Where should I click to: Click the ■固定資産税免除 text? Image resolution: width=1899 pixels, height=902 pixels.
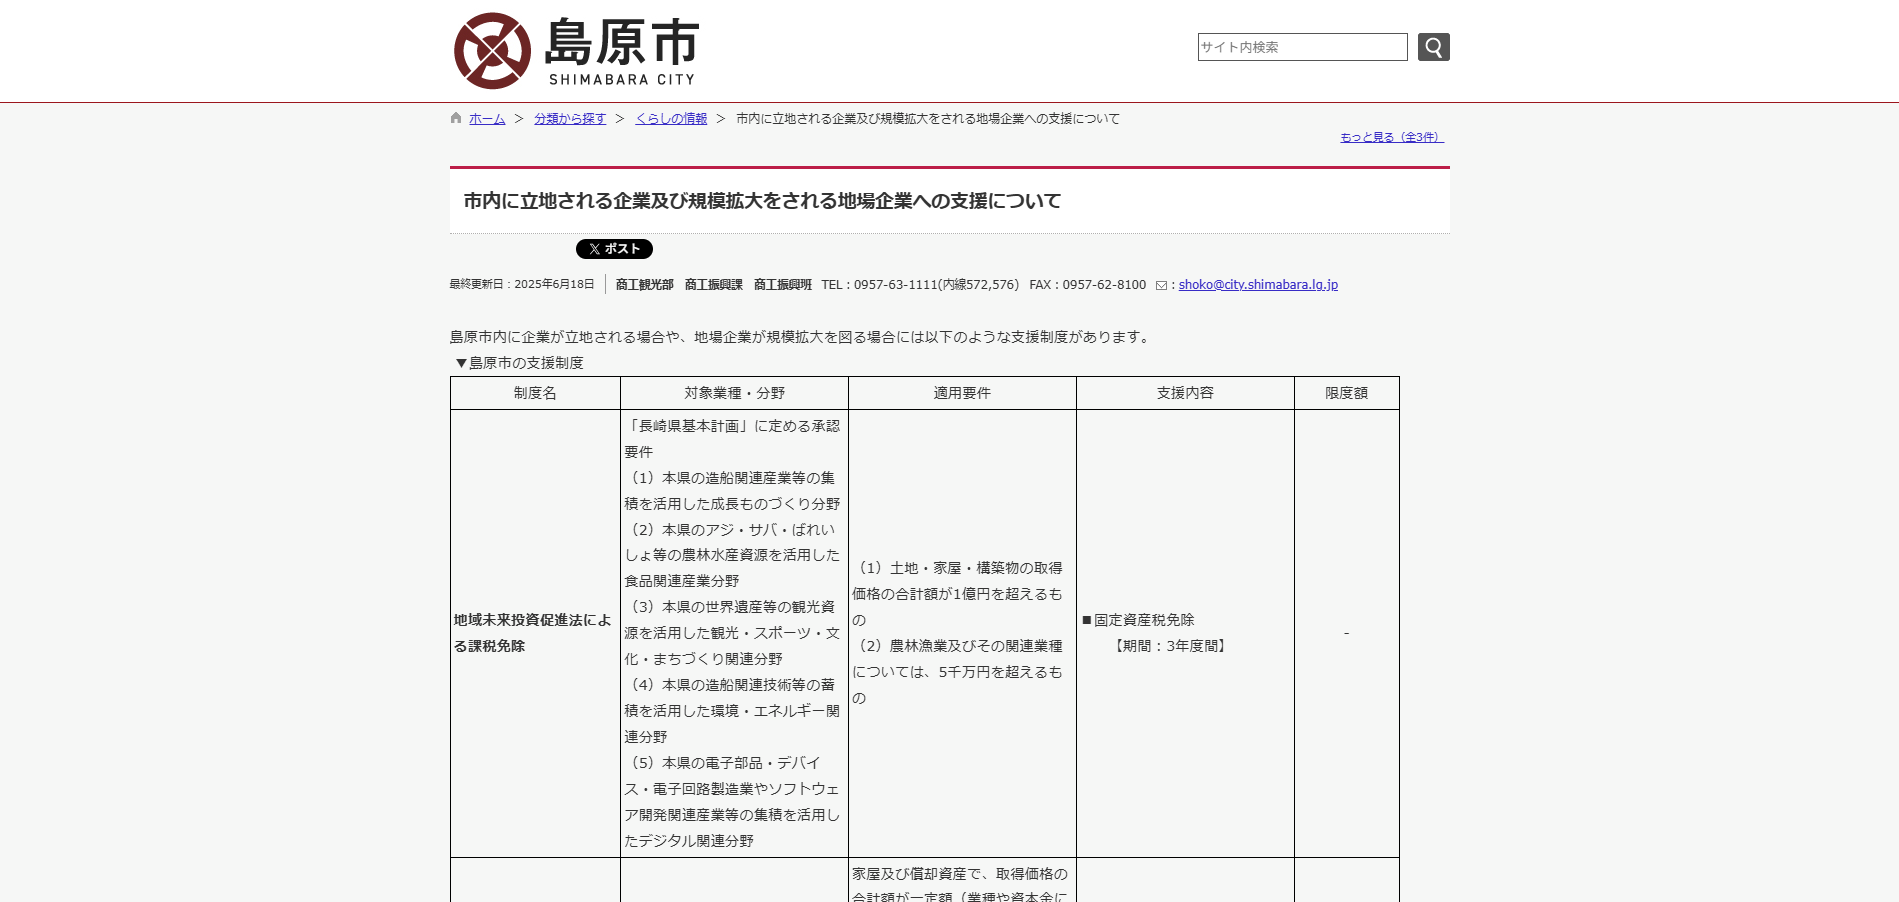point(1138,620)
